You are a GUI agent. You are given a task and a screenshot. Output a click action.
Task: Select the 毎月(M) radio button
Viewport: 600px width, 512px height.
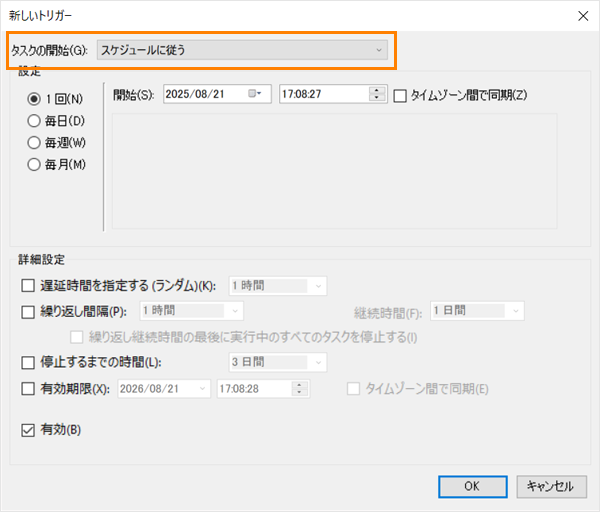click(x=34, y=165)
